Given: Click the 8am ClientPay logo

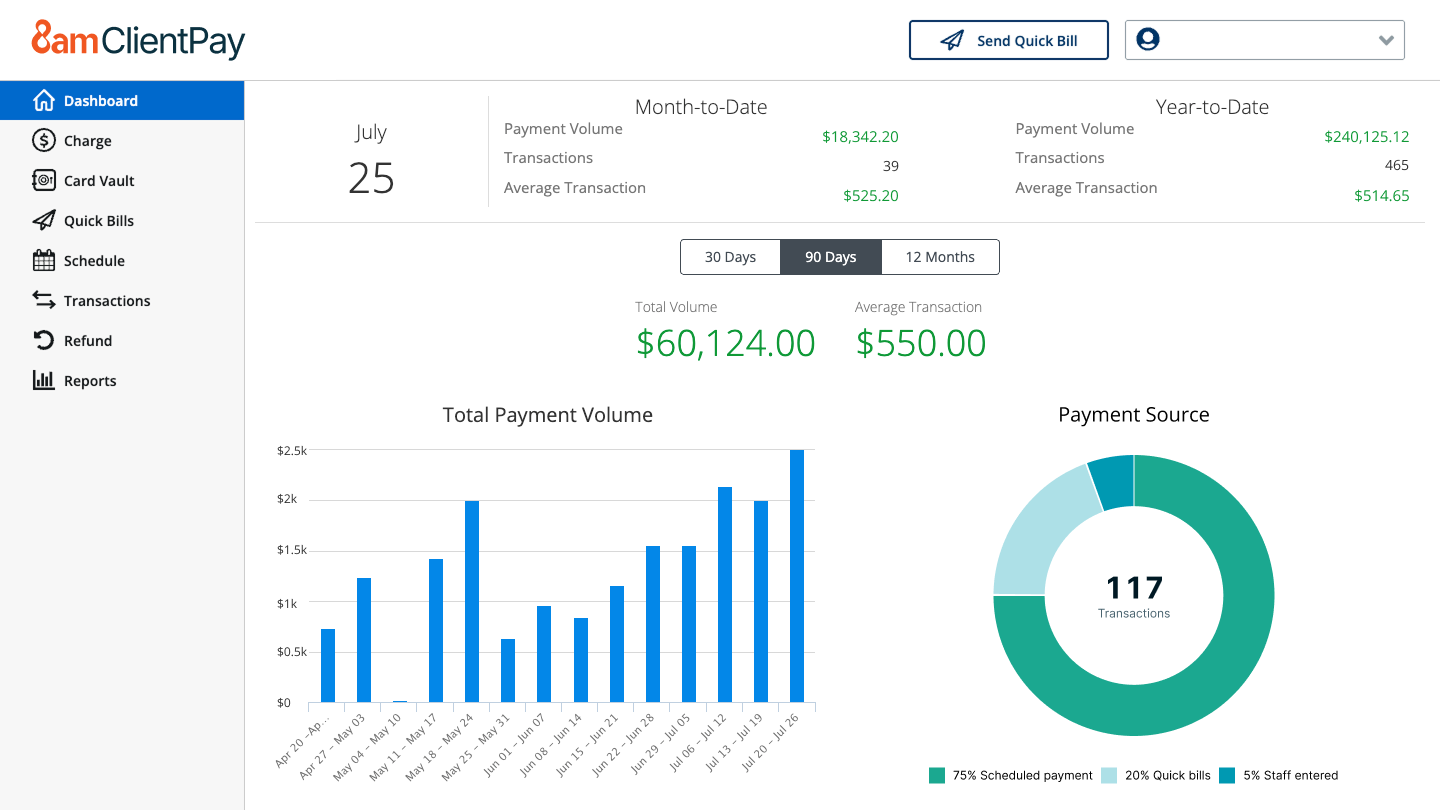Looking at the screenshot, I should click(x=138, y=40).
